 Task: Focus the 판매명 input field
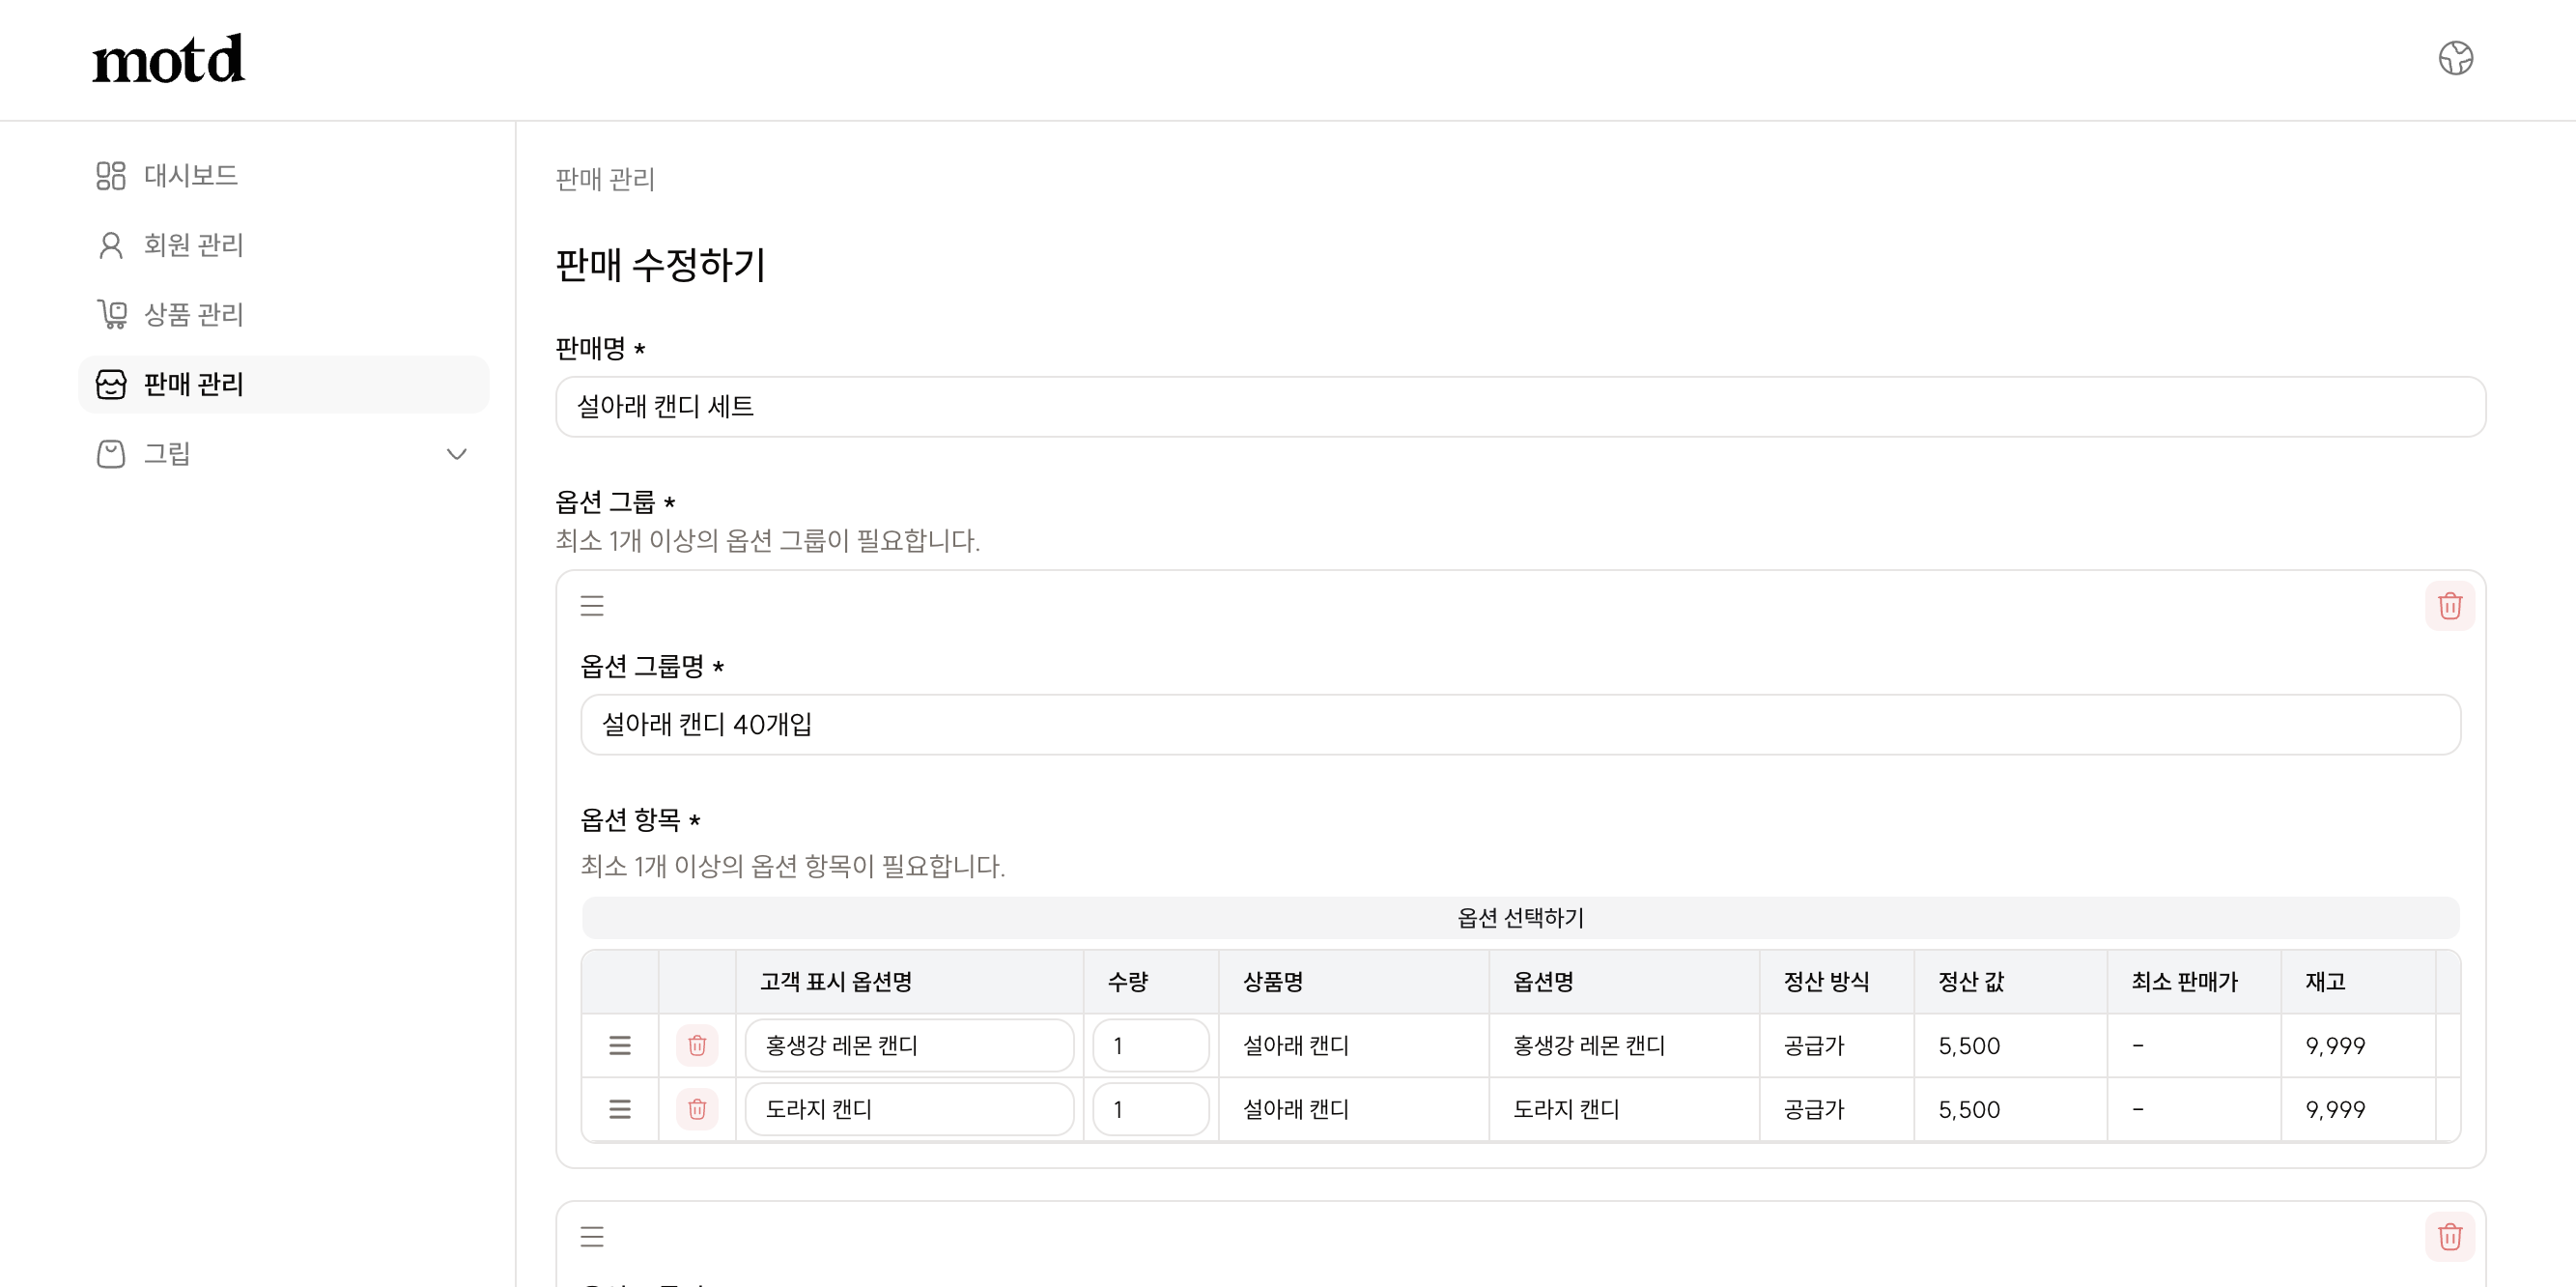tap(1520, 407)
